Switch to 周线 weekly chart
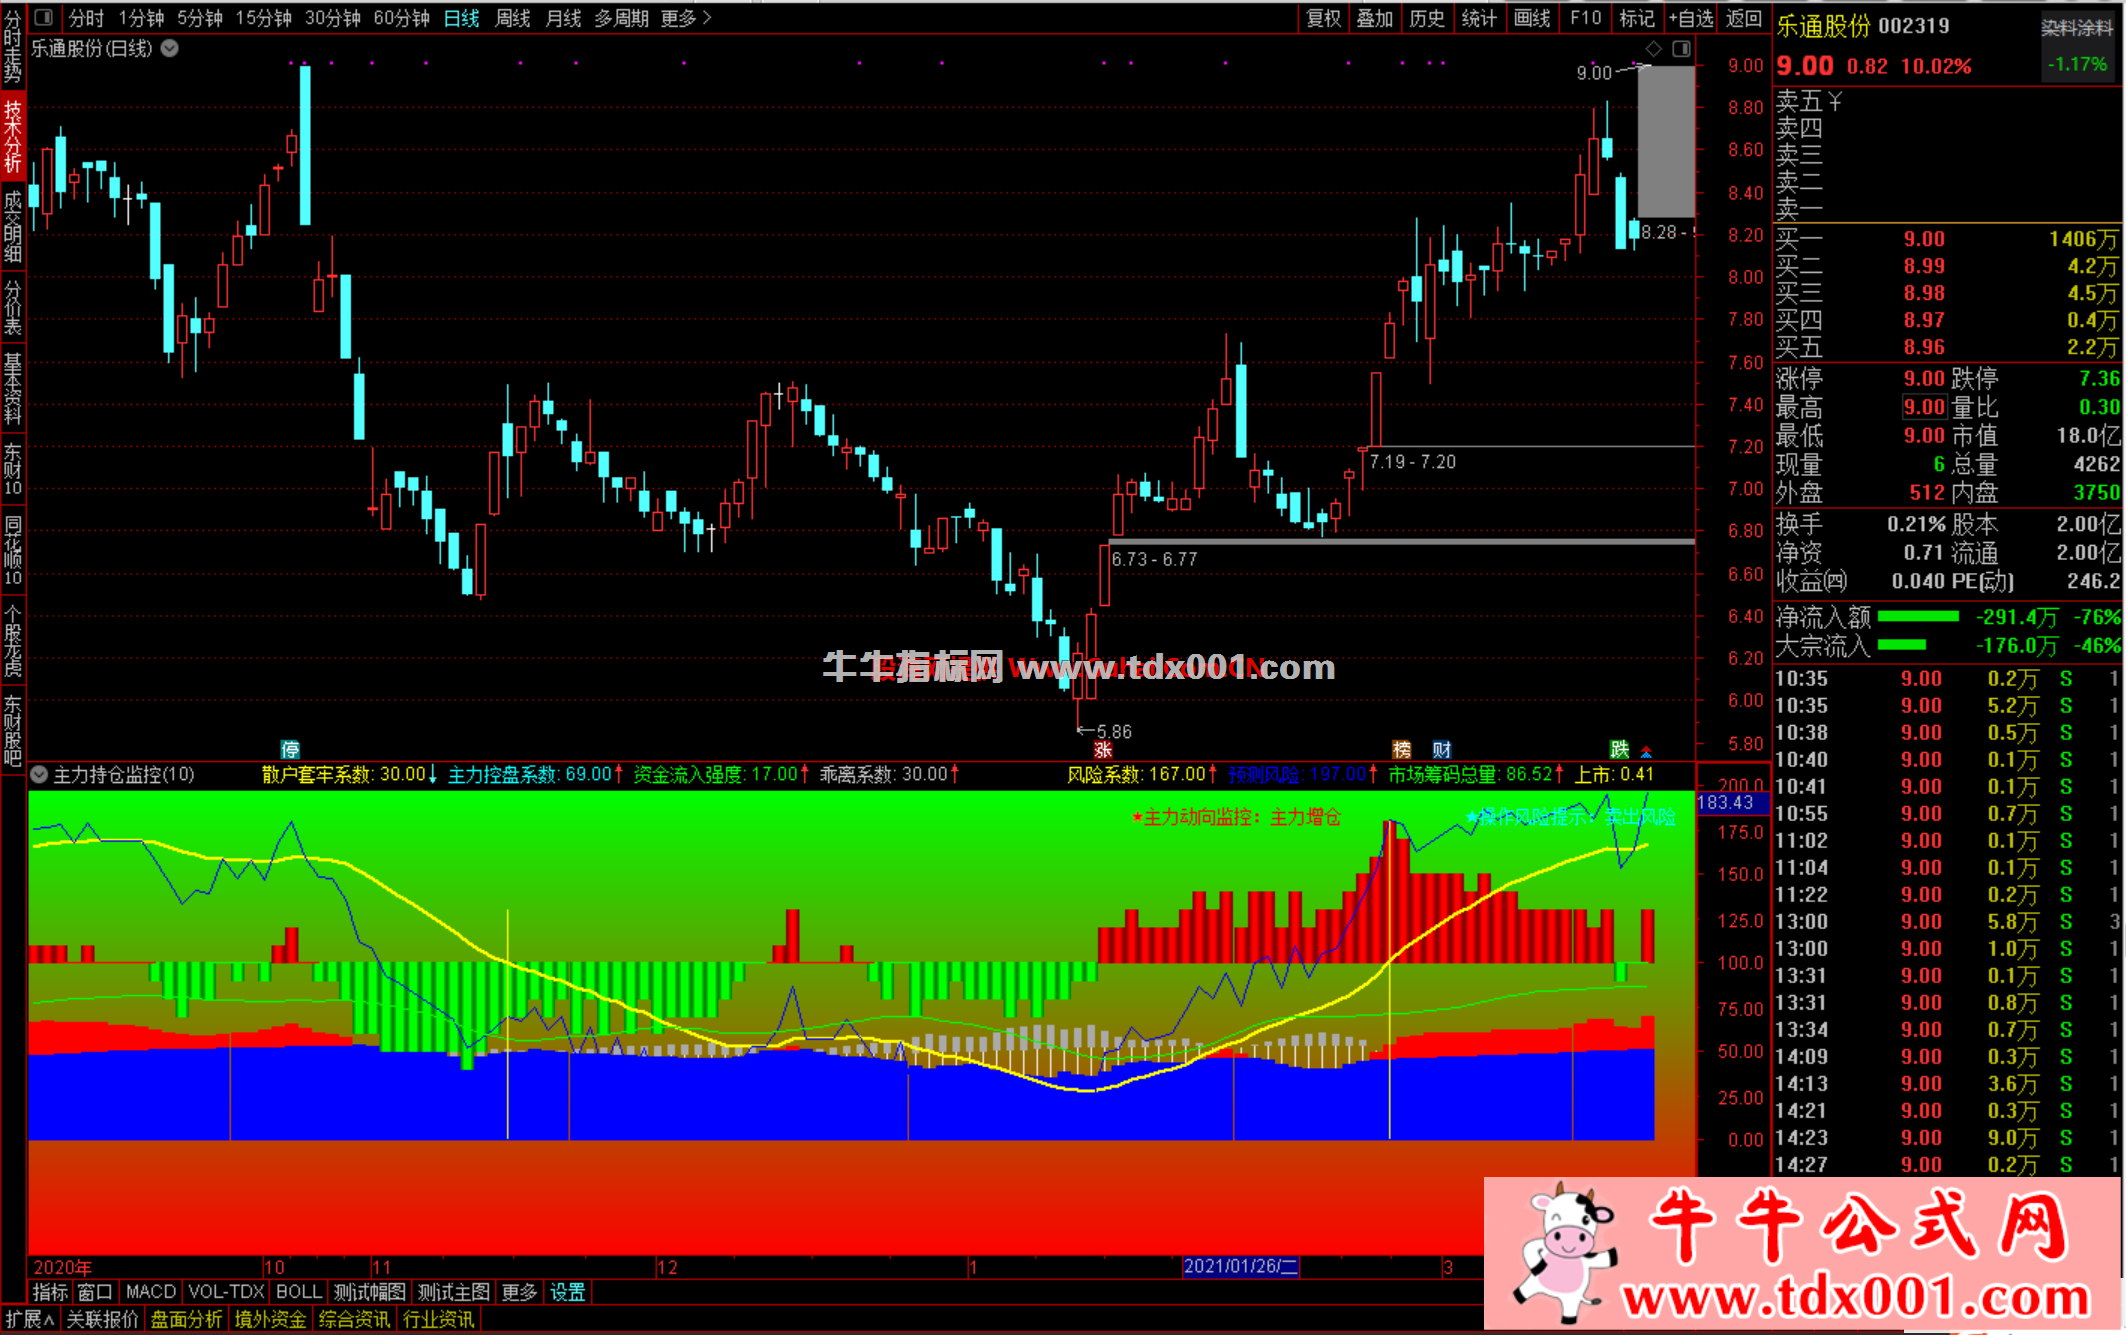Screen dimensions: 2126x1335 (512, 18)
